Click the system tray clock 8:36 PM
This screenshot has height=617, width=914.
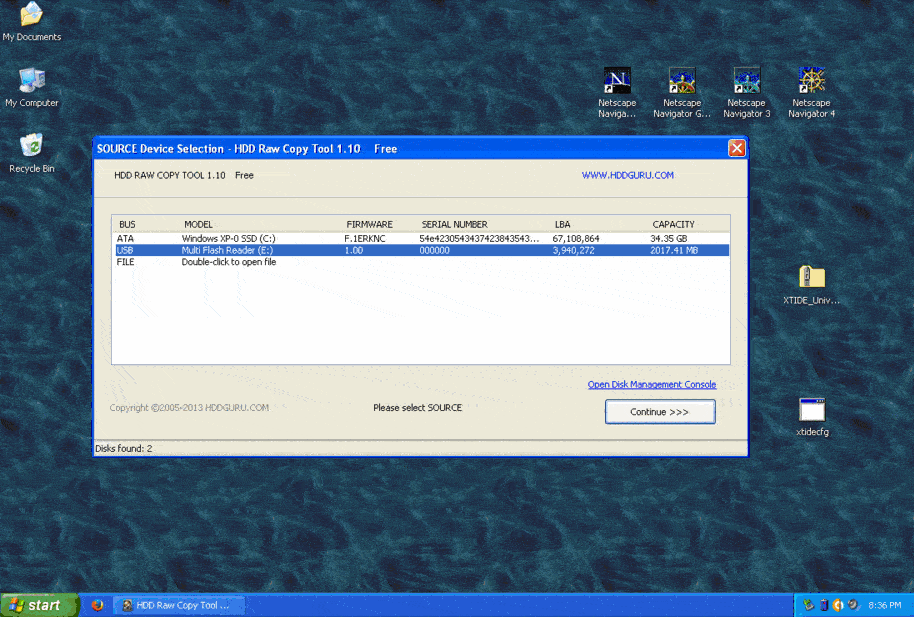tap(884, 605)
